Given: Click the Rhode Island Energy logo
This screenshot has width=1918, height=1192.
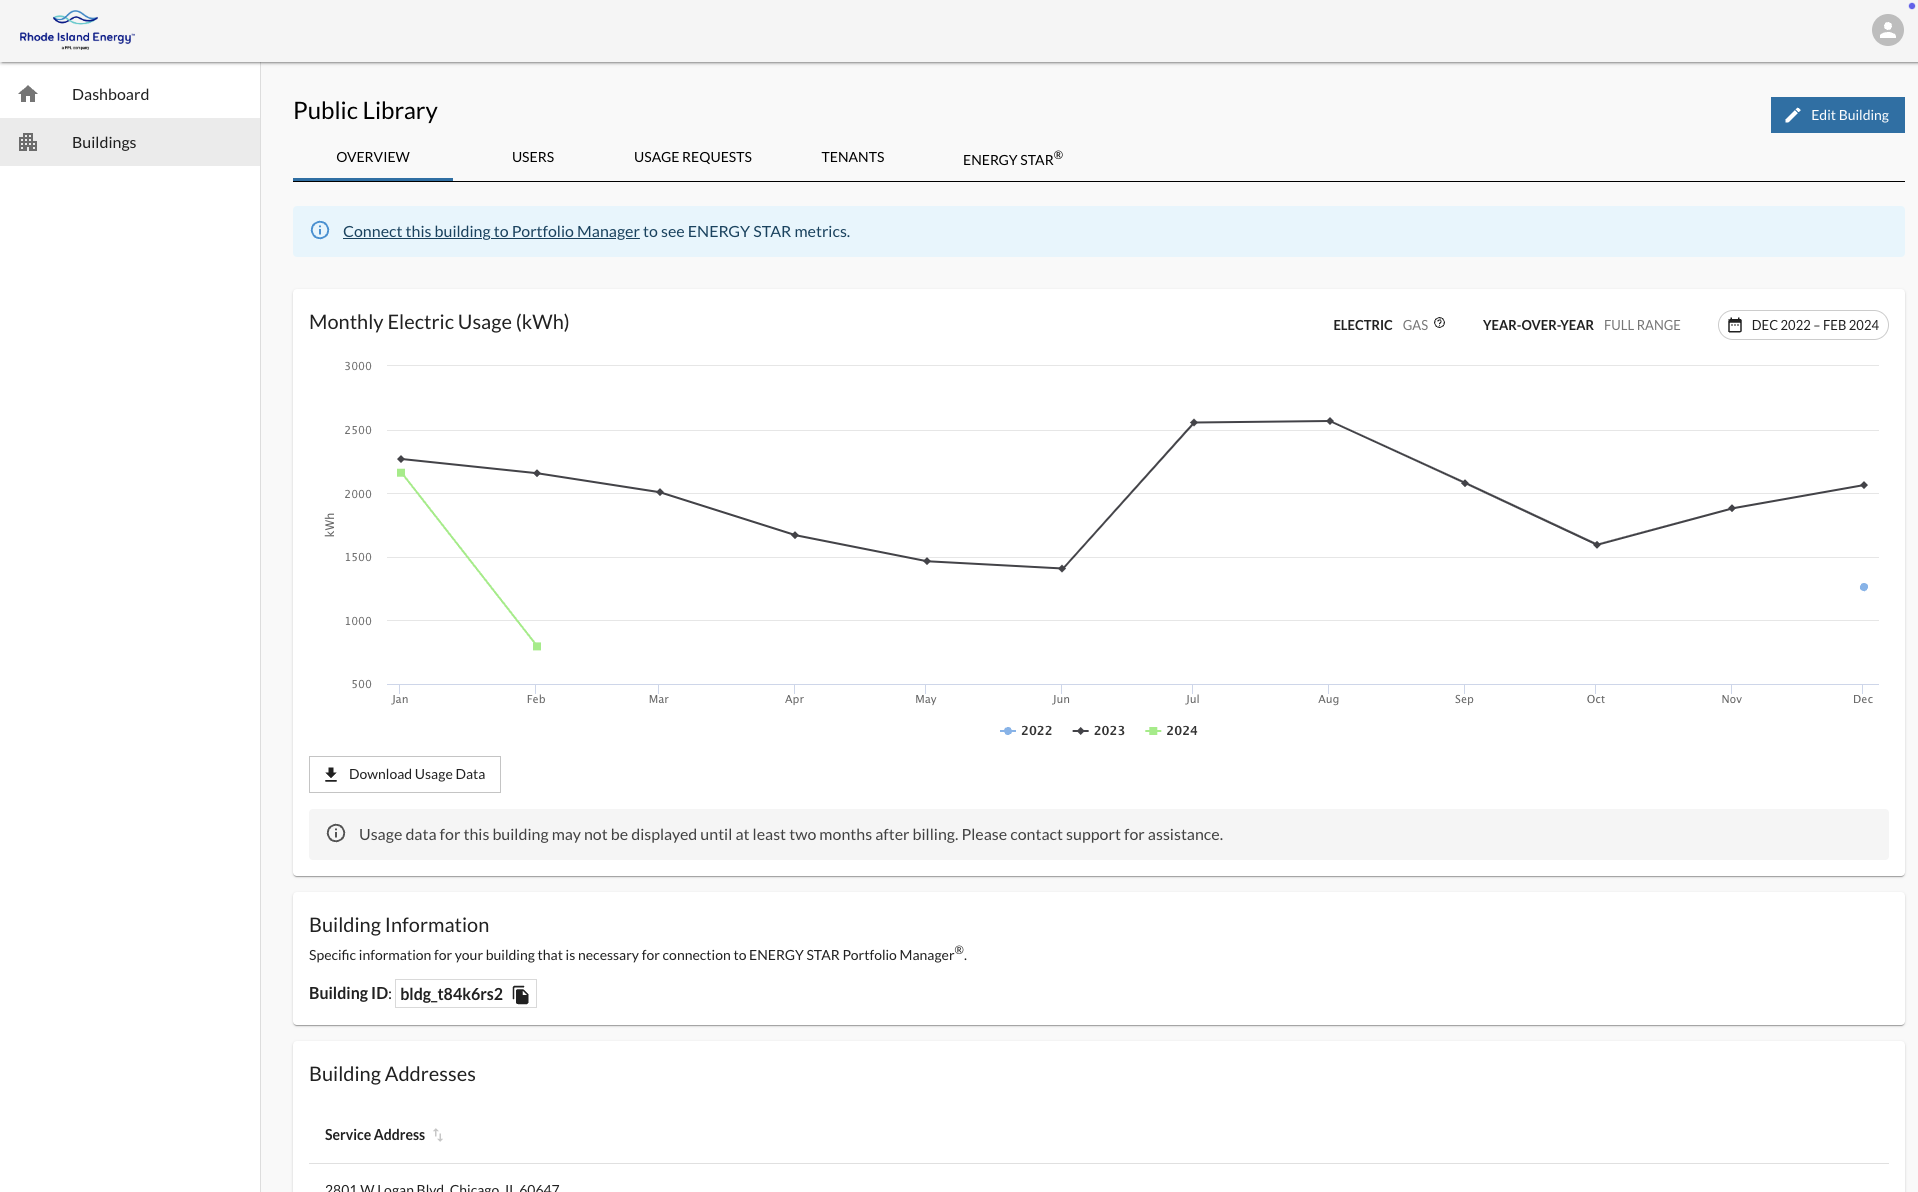Looking at the screenshot, I should tap(76, 30).
